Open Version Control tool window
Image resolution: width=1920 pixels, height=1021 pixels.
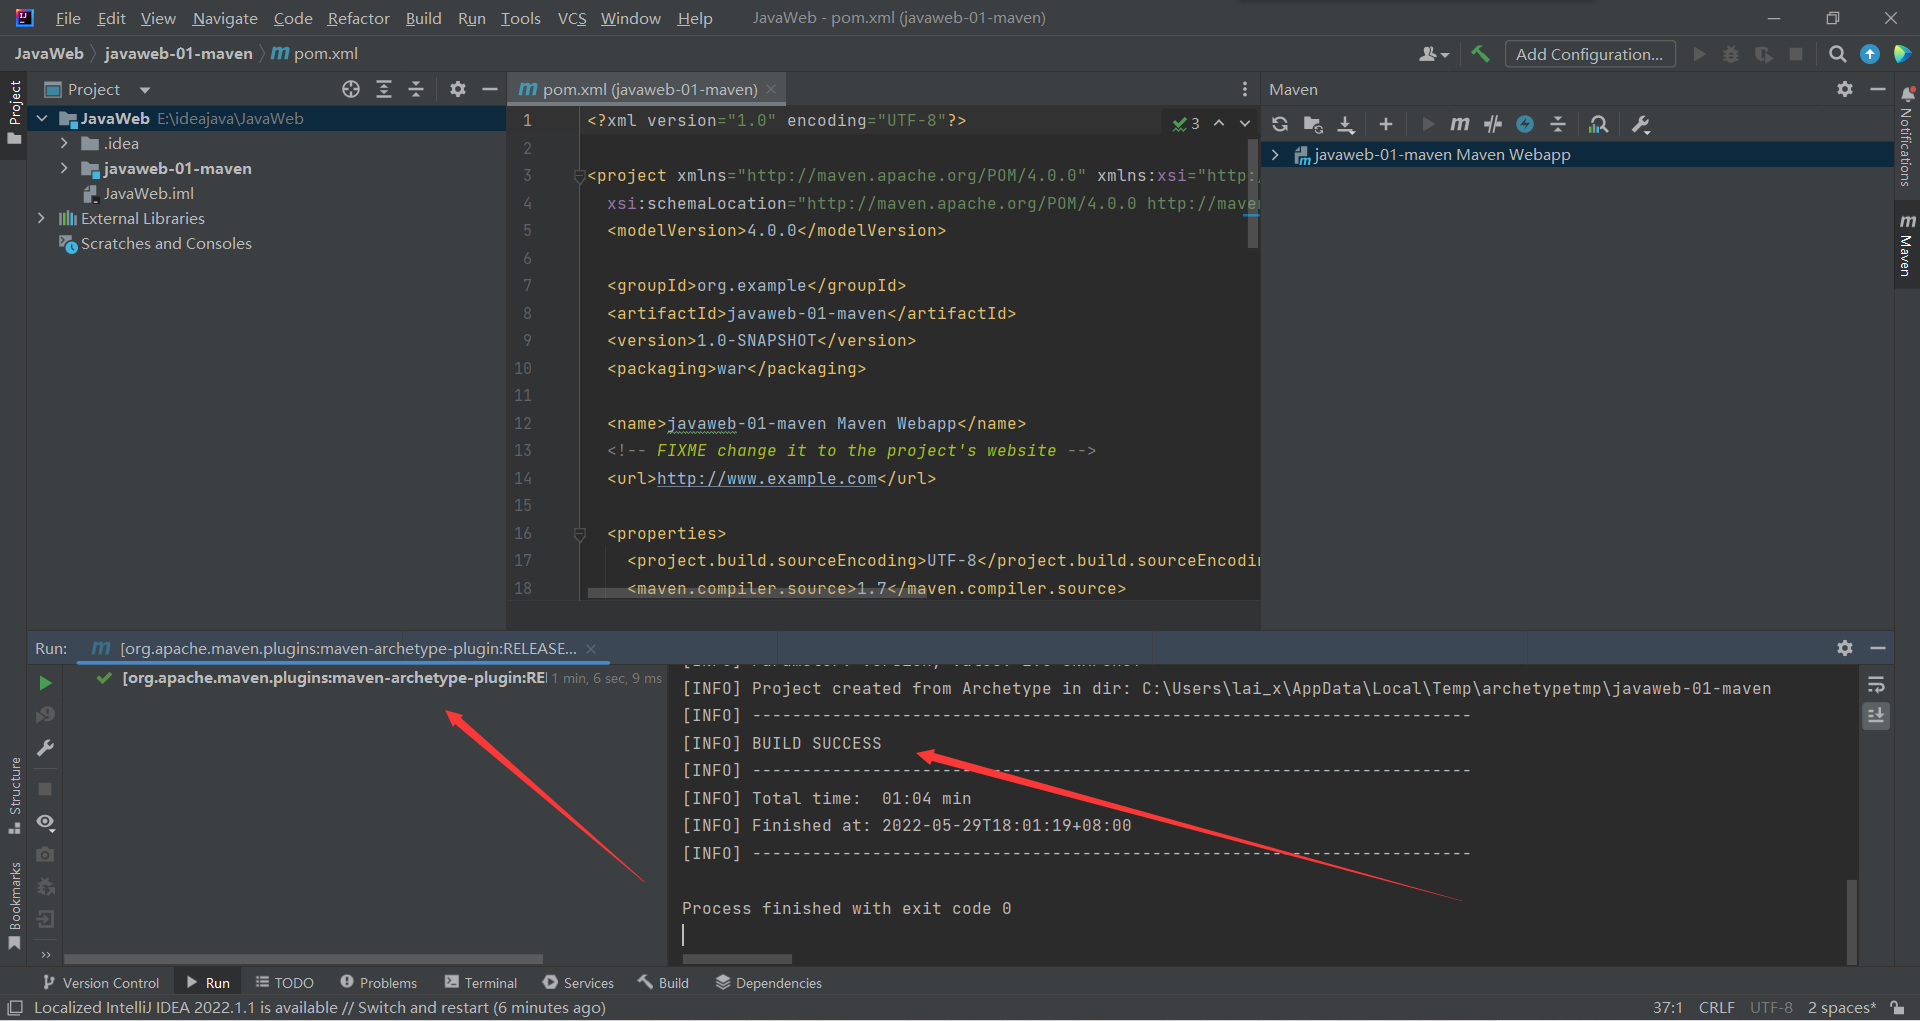coord(101,982)
